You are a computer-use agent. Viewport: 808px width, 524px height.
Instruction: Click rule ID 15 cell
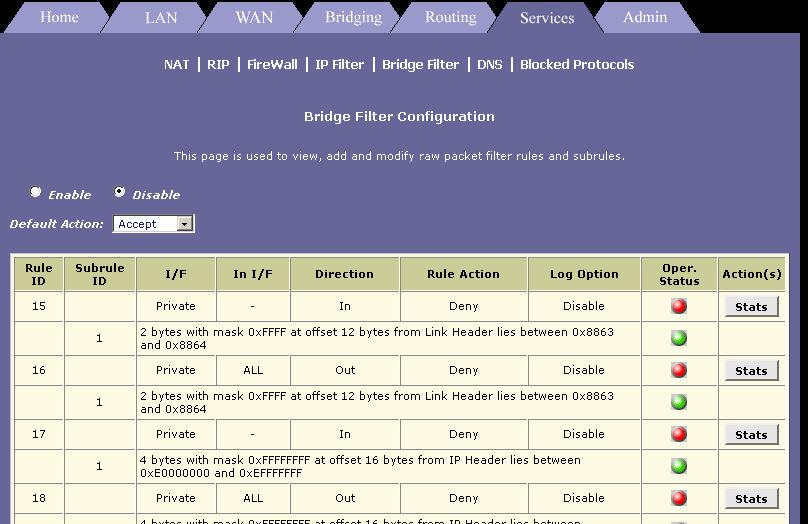39,306
